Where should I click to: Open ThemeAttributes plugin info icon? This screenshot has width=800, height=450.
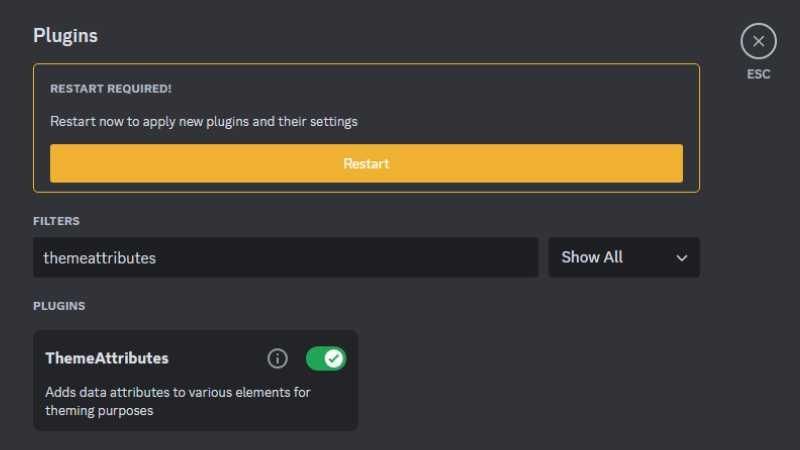coord(278,358)
